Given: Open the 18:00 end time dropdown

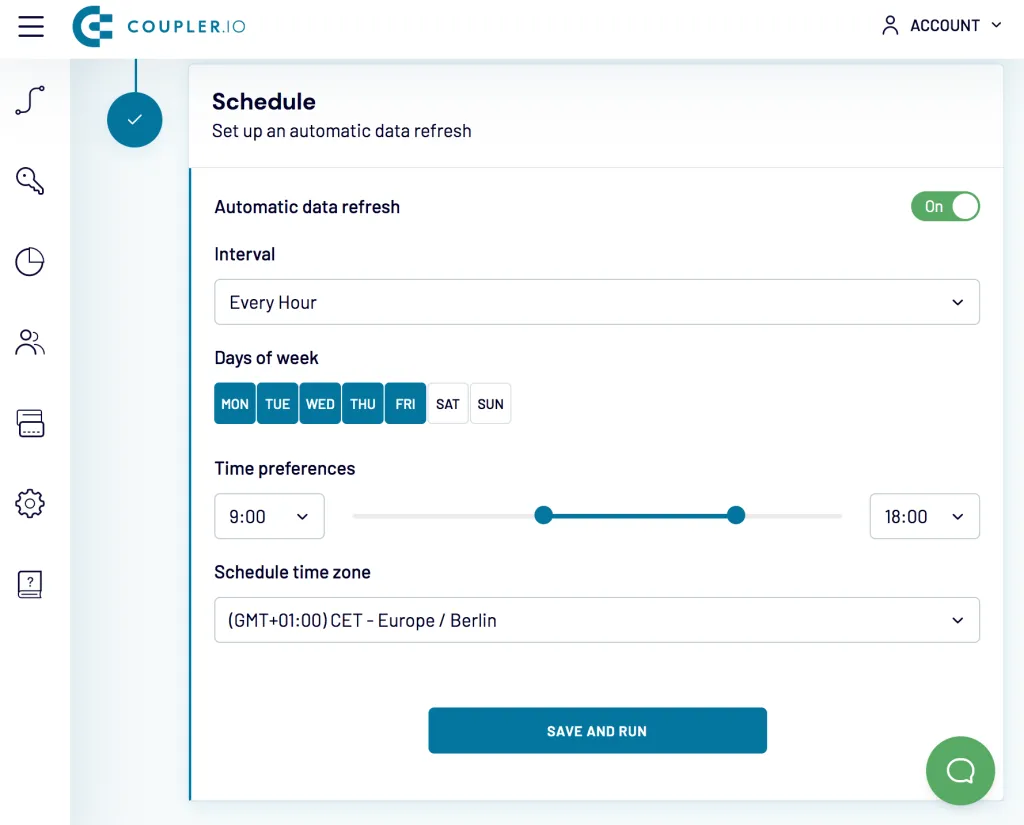Looking at the screenshot, I should click(x=924, y=516).
